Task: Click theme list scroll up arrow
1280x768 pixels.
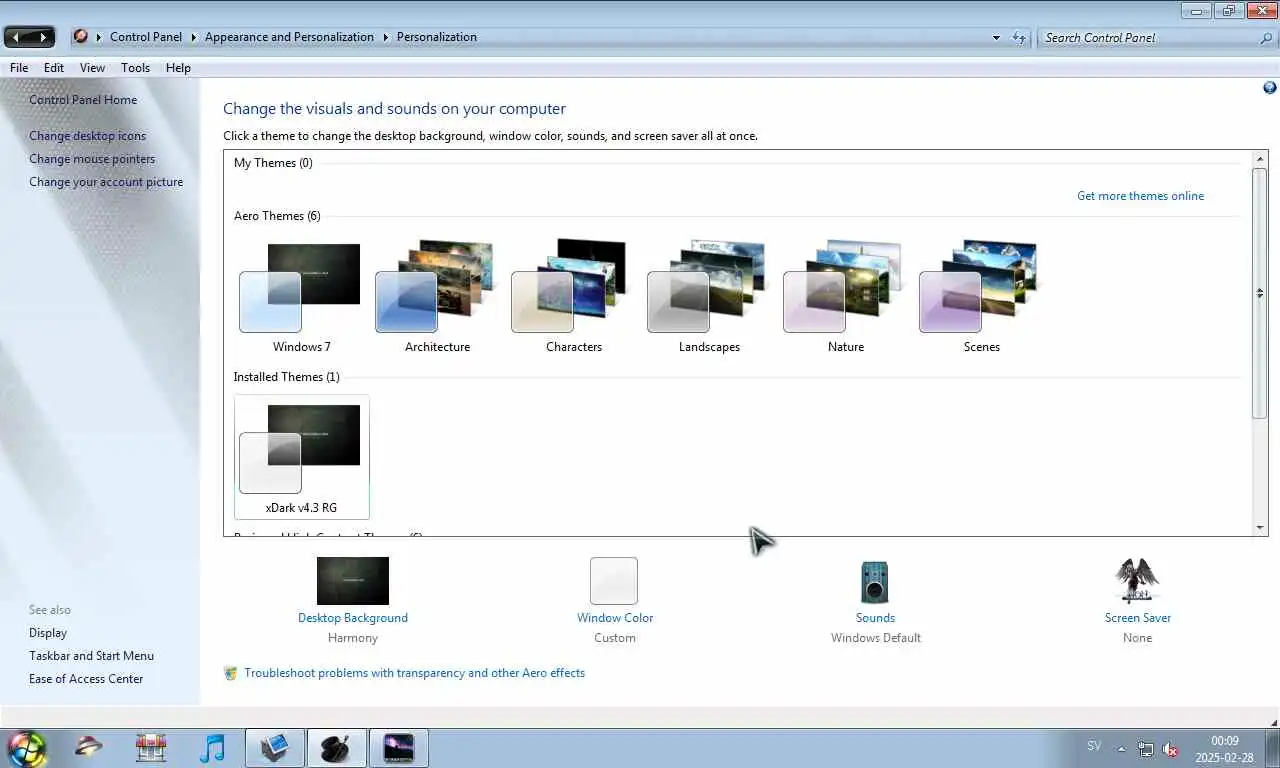Action: click(1260, 159)
